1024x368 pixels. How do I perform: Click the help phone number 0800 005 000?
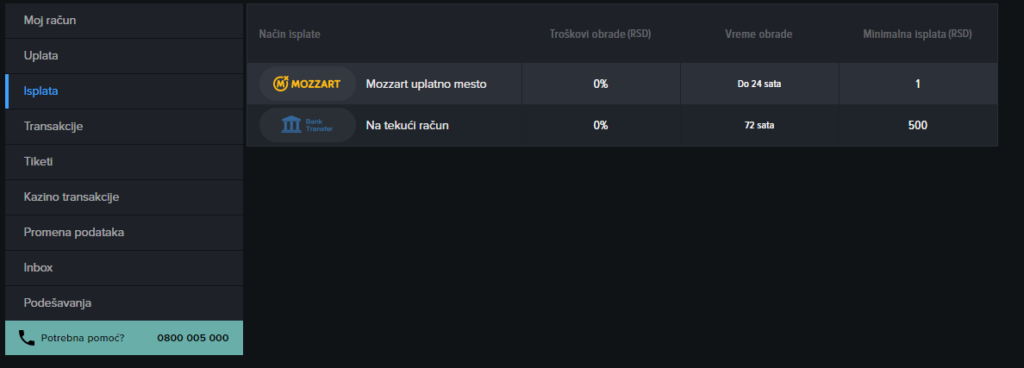coord(193,338)
